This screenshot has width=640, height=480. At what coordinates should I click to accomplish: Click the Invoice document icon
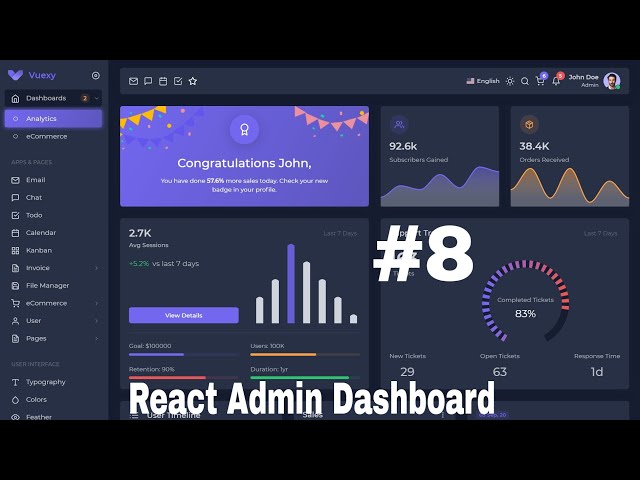click(x=16, y=268)
